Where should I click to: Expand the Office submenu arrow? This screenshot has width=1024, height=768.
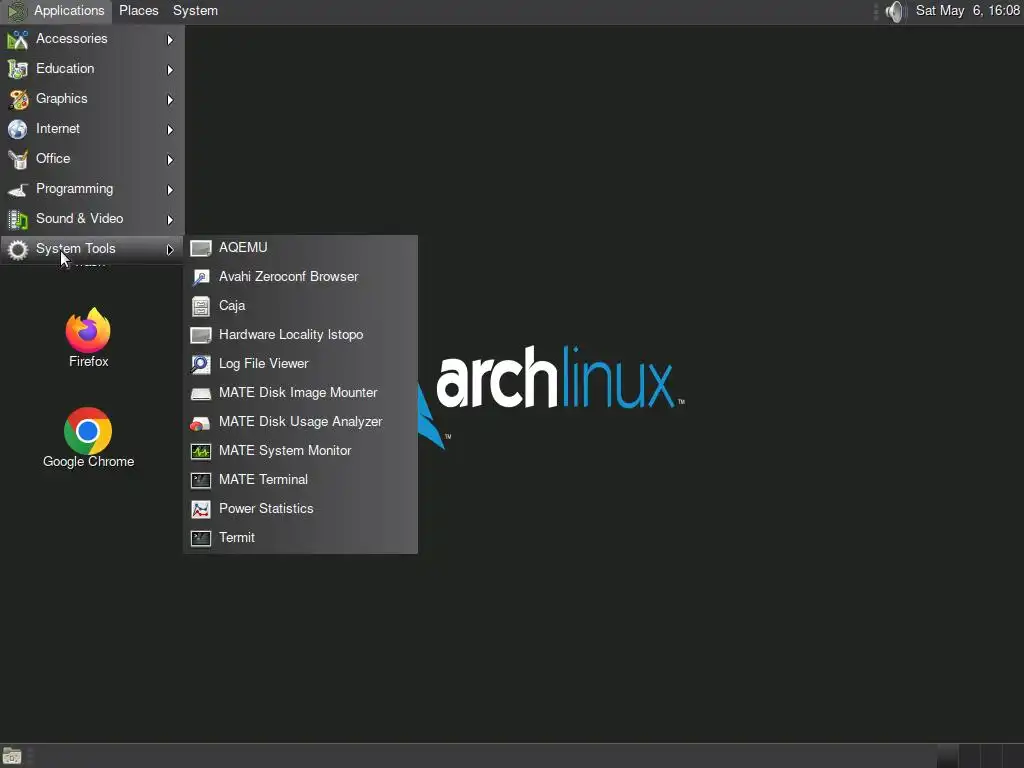[170, 160]
